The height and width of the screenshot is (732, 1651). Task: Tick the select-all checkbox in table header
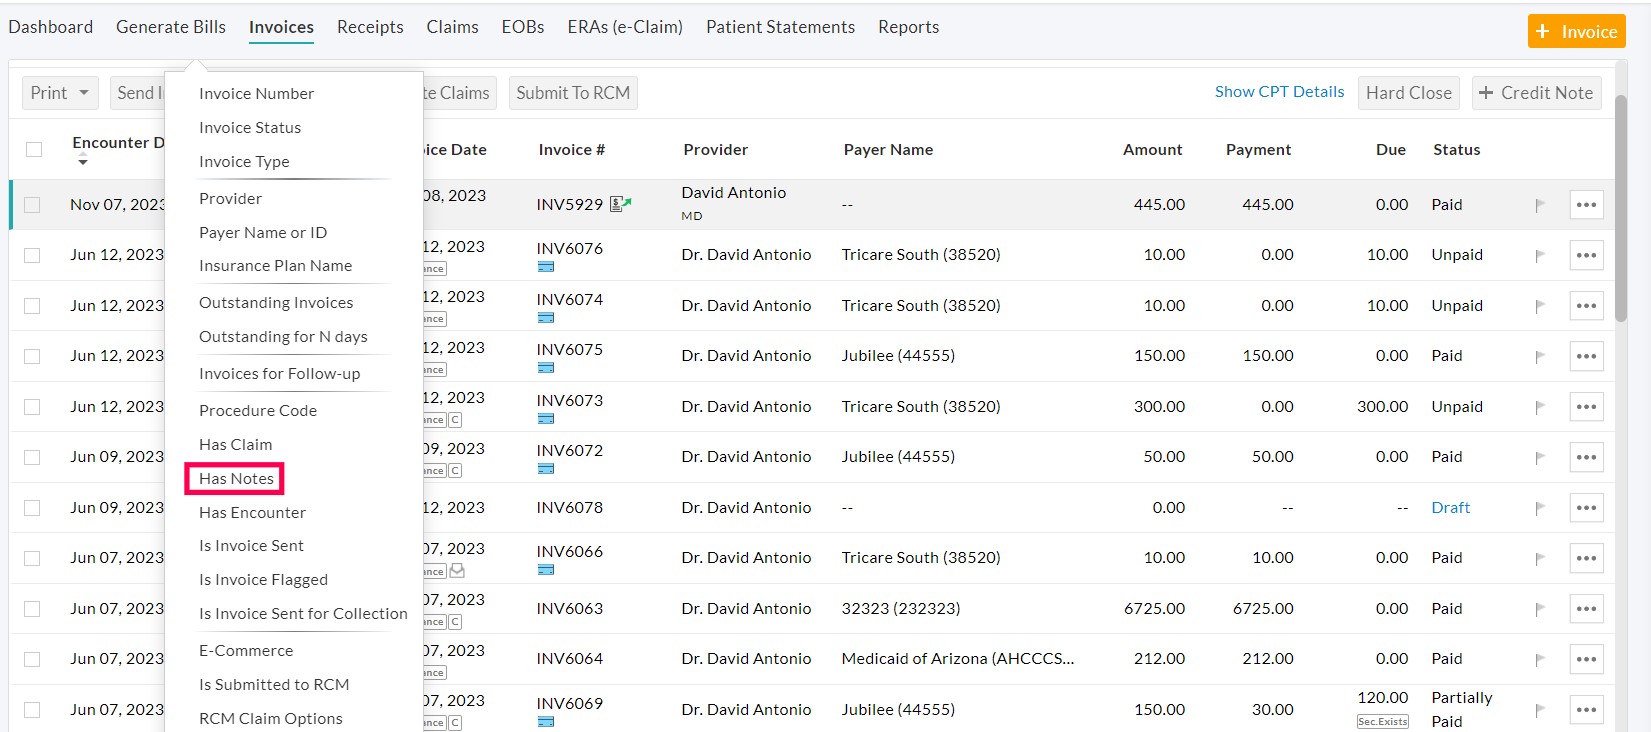tap(34, 150)
